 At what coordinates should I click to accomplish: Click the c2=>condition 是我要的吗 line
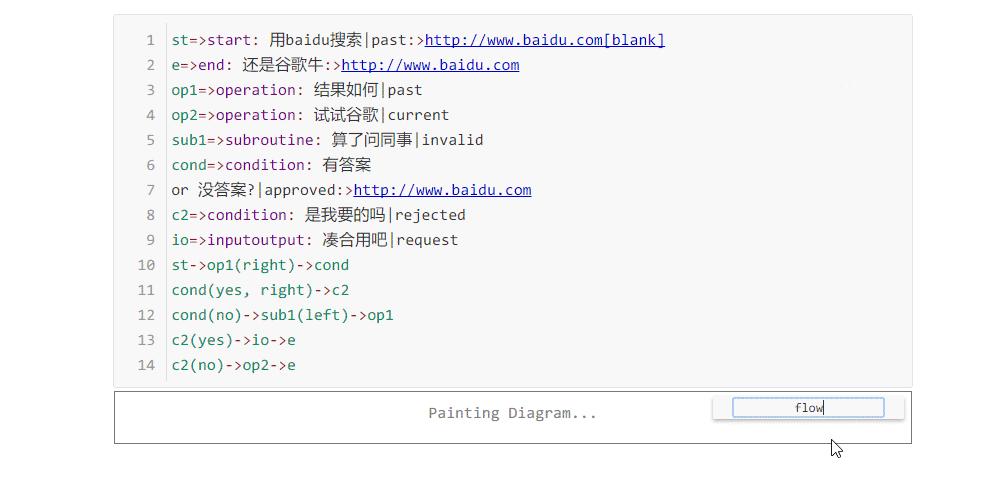point(318,215)
